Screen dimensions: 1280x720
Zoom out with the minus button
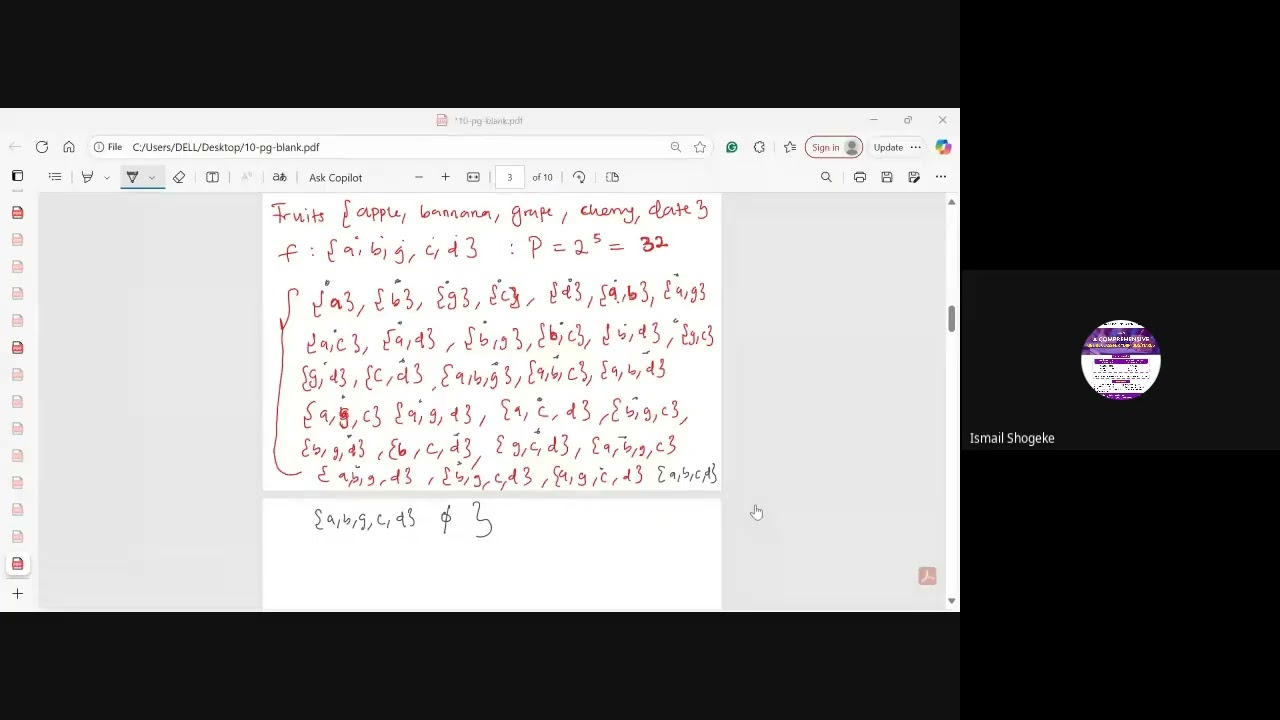click(x=419, y=177)
